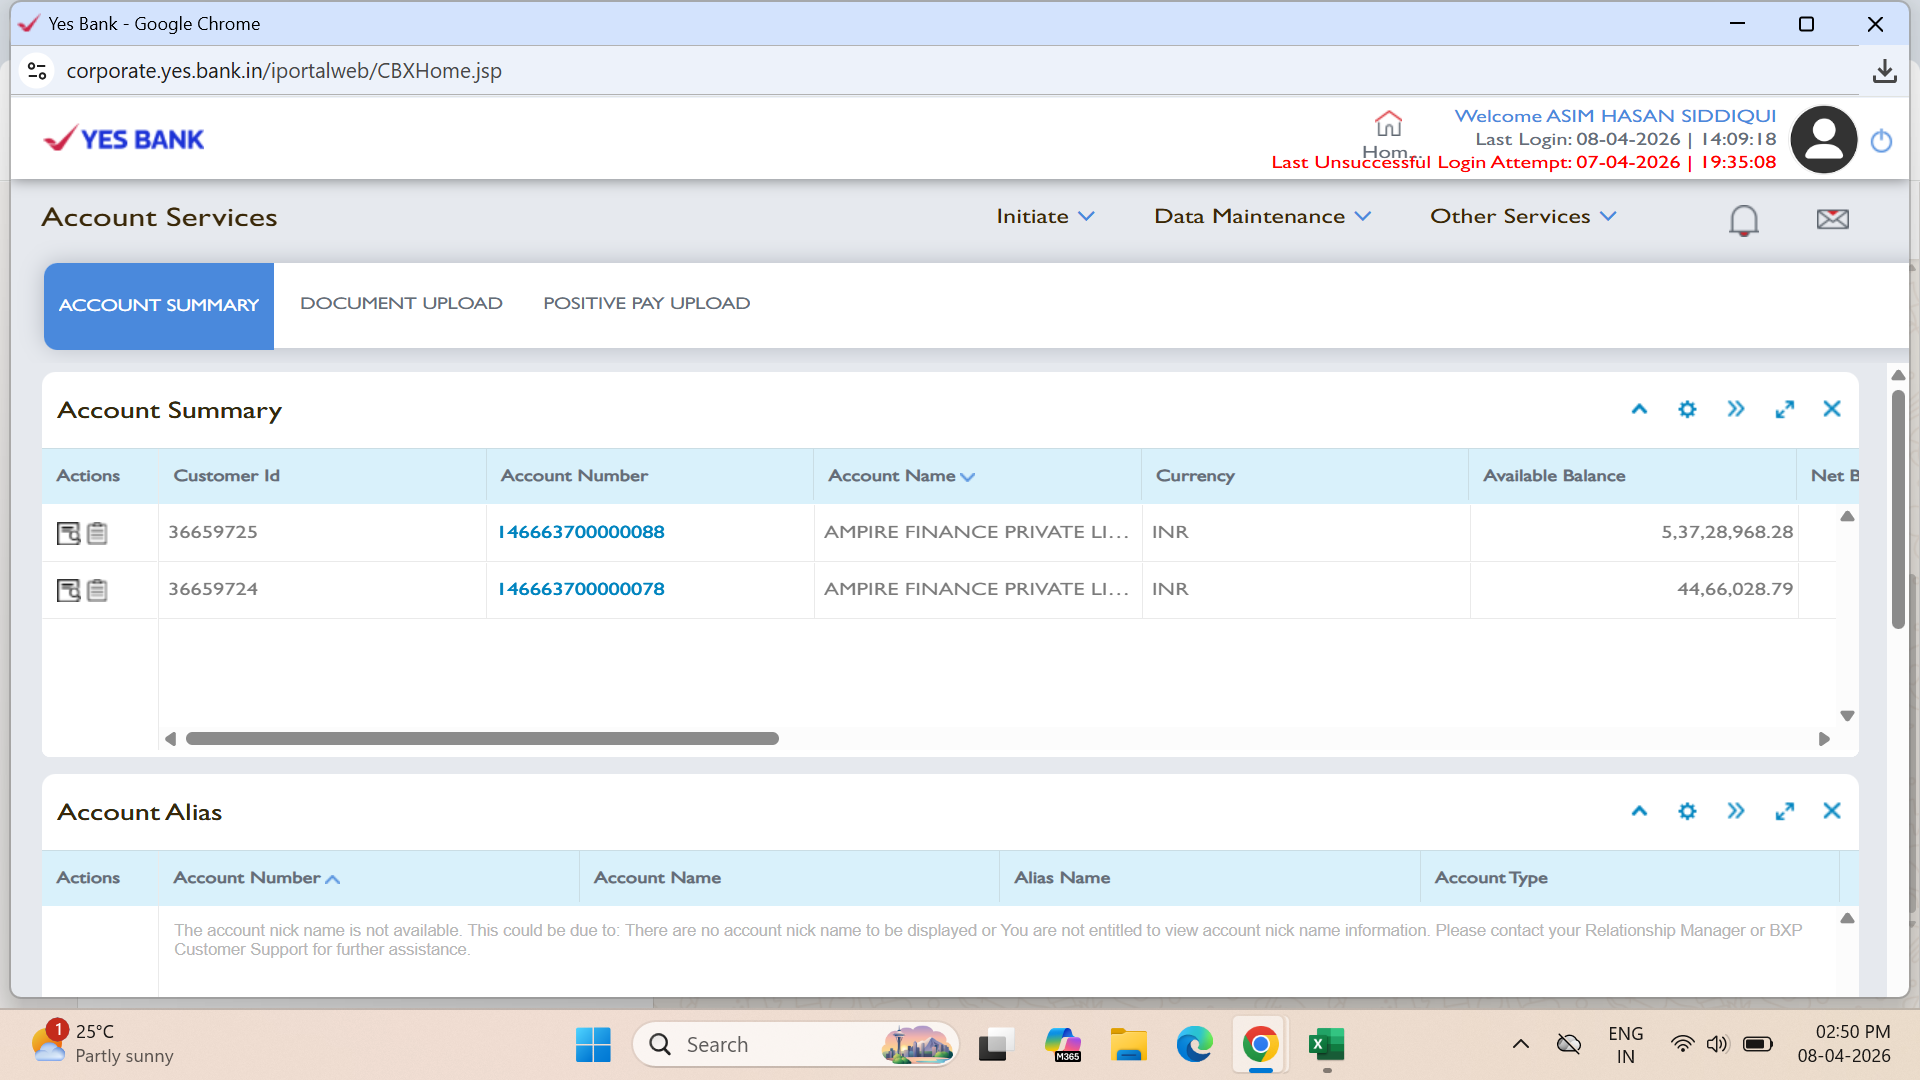Image resolution: width=1920 pixels, height=1080 pixels.
Task: Open statement clipboard icon for customer 36659725
Action: coord(97,533)
